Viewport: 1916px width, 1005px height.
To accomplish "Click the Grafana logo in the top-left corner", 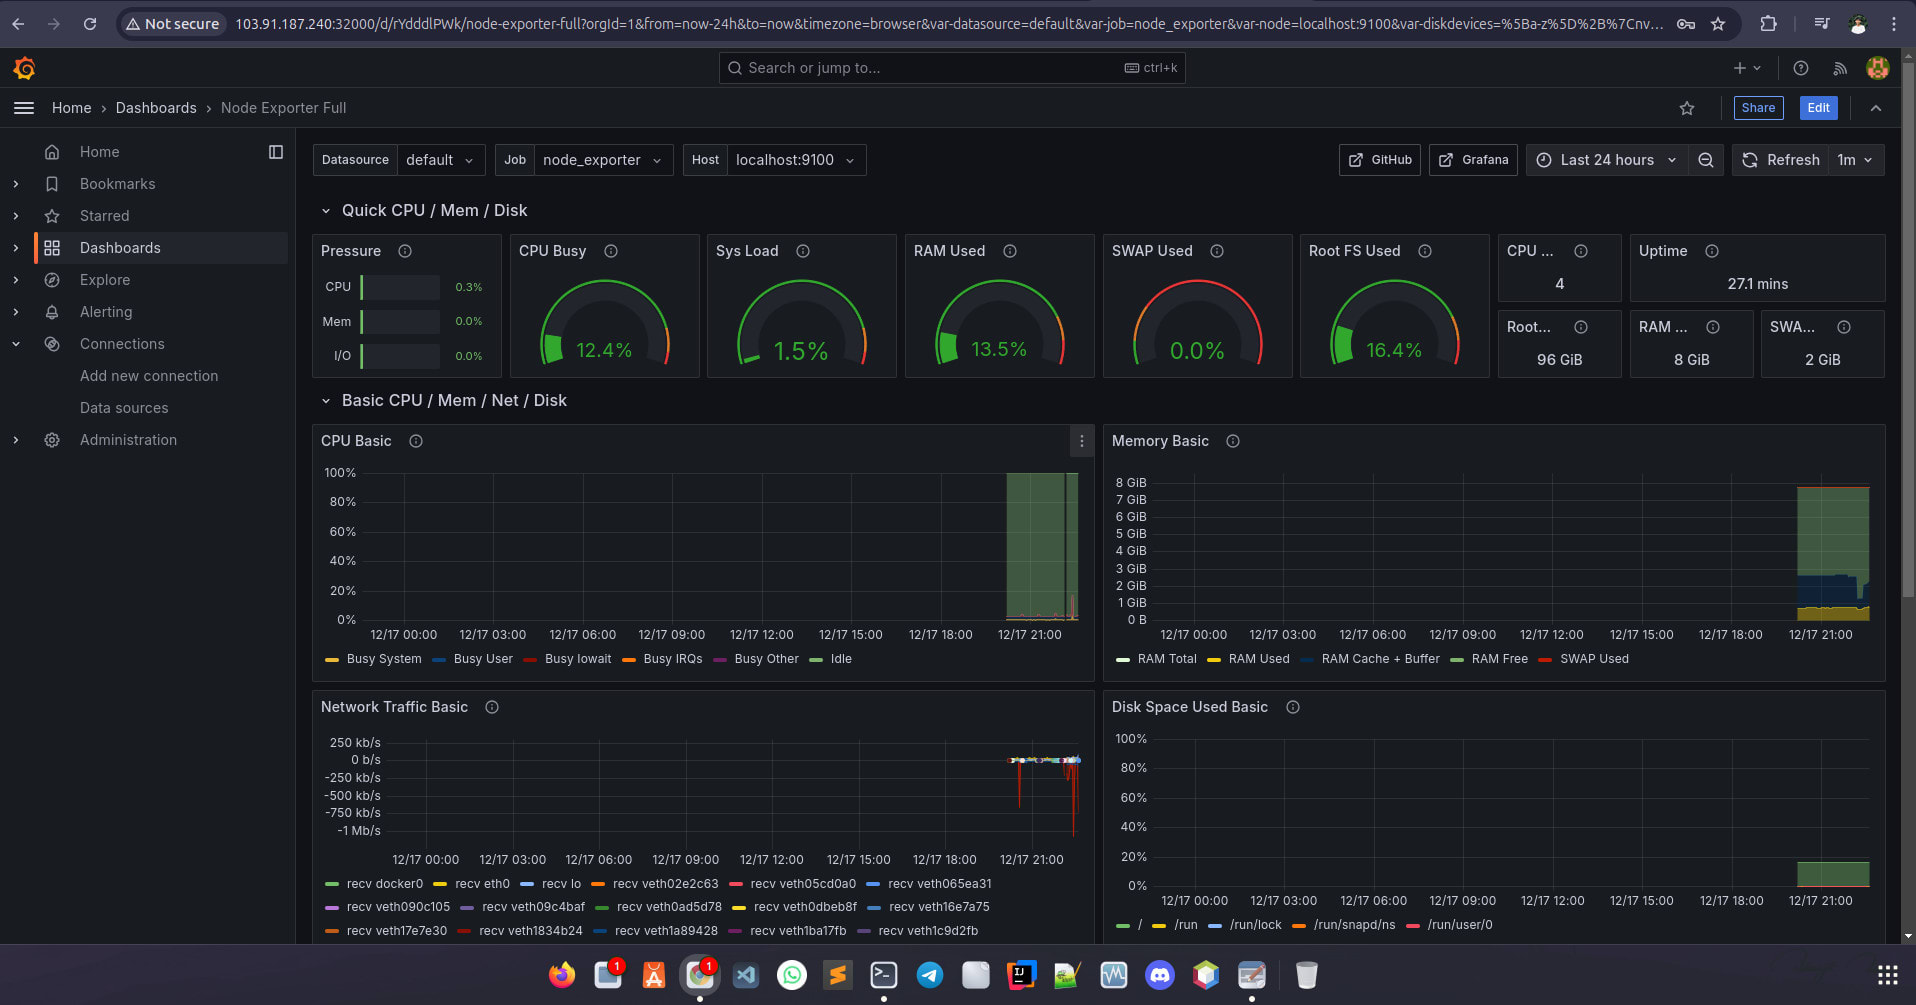I will [24, 68].
